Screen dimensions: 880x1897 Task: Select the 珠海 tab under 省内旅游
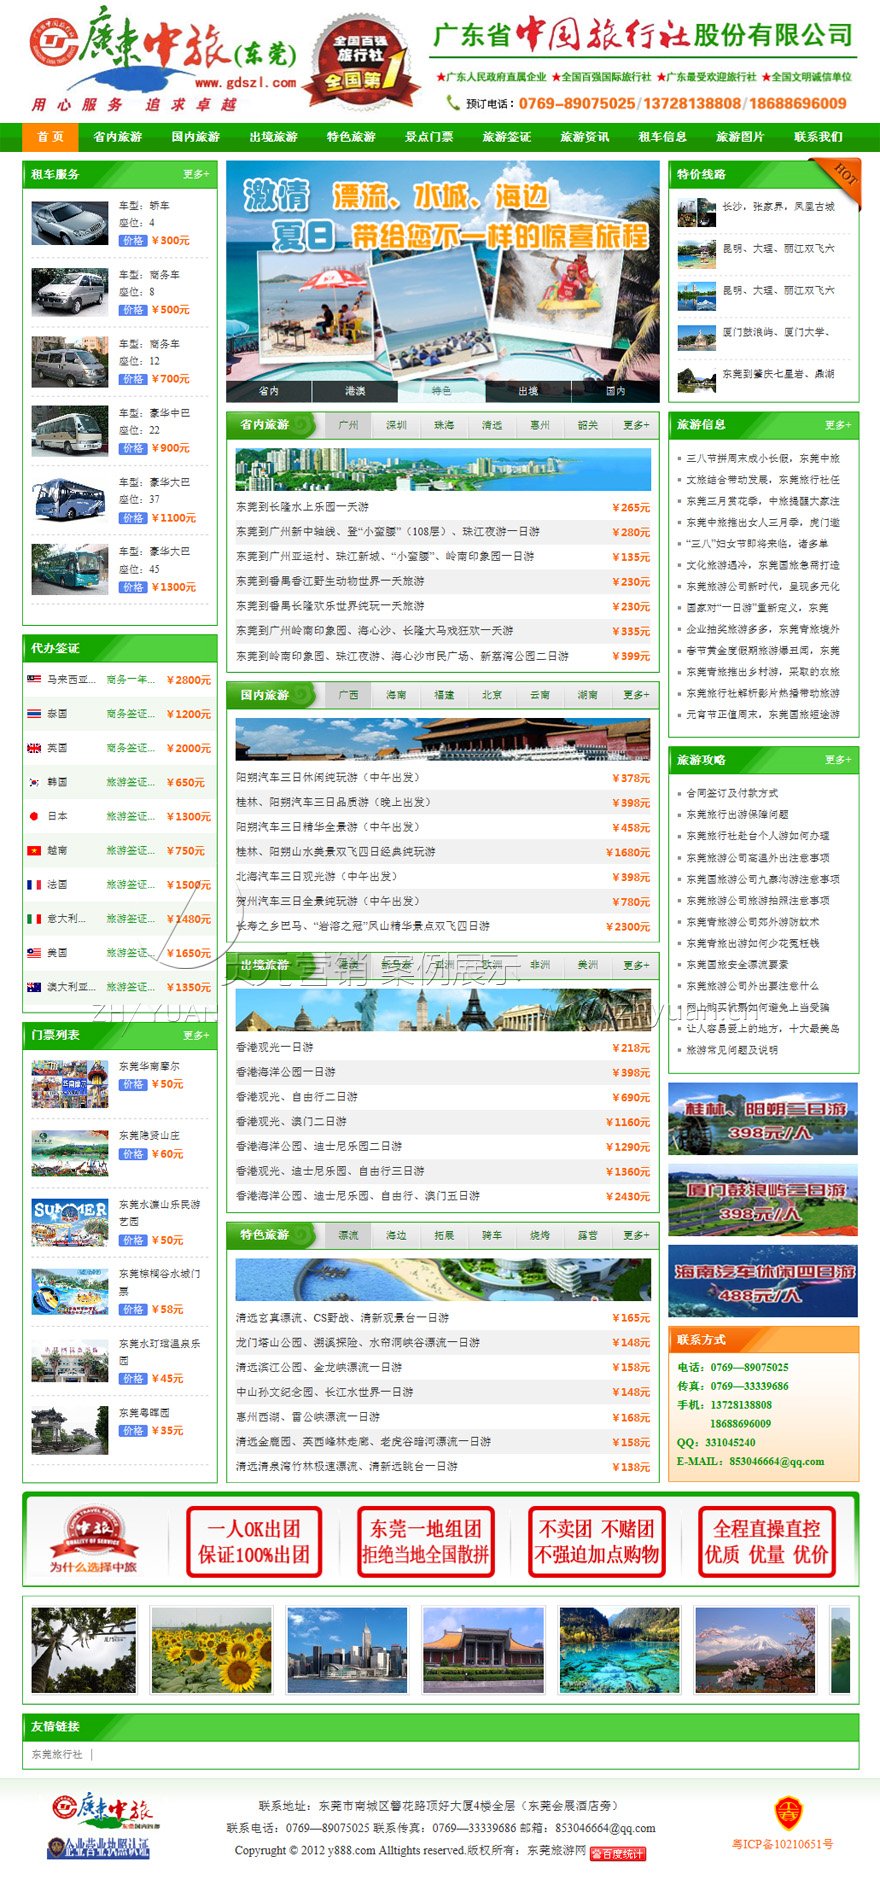click(444, 425)
